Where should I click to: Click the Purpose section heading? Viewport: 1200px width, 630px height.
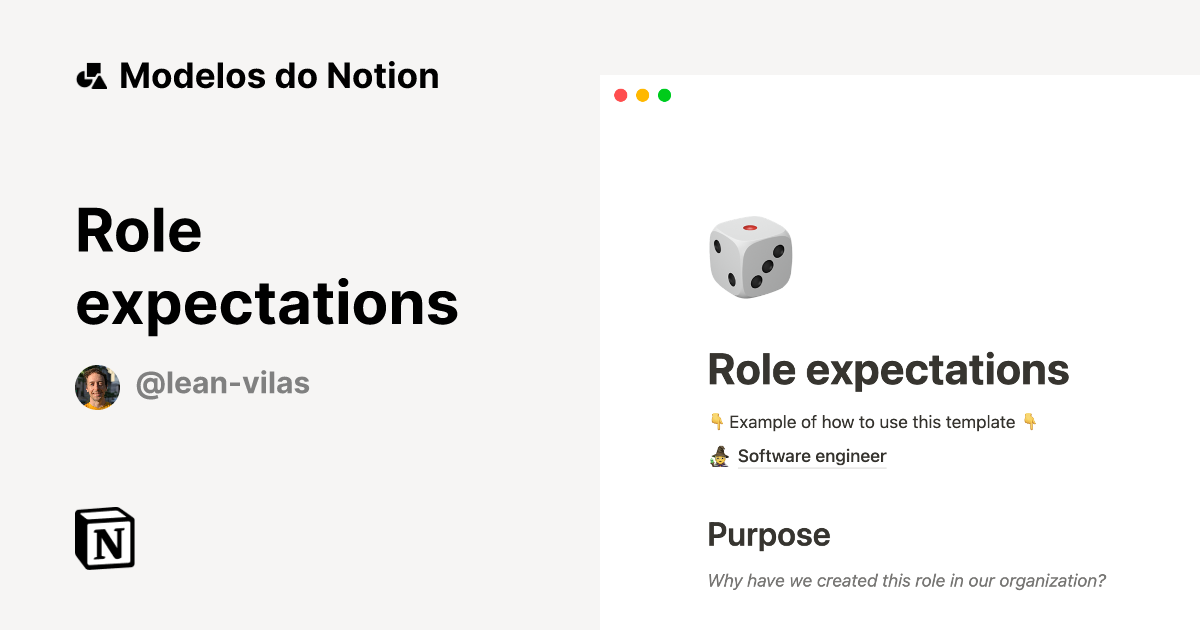pos(768,535)
